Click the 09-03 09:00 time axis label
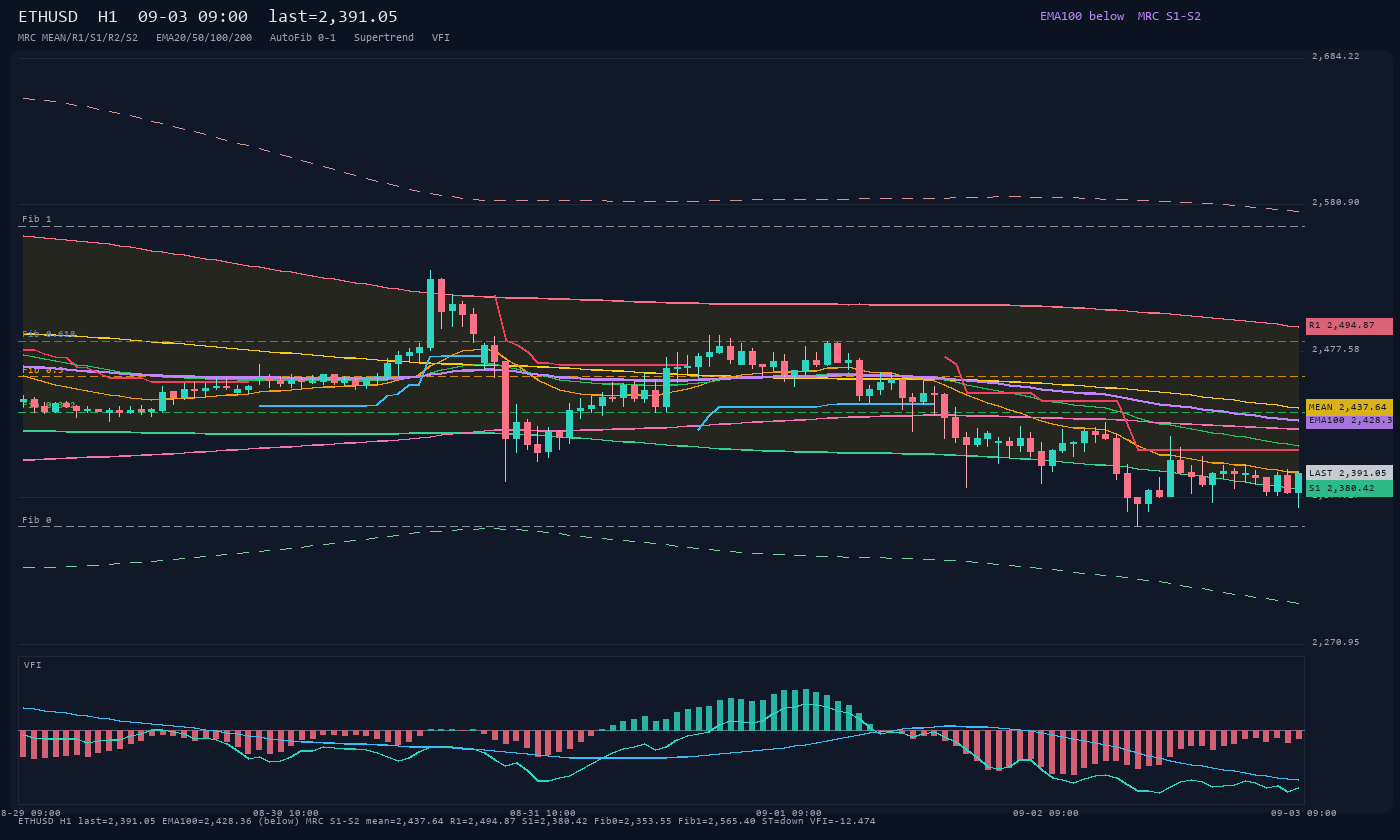The height and width of the screenshot is (840, 1400). pos(1303,813)
